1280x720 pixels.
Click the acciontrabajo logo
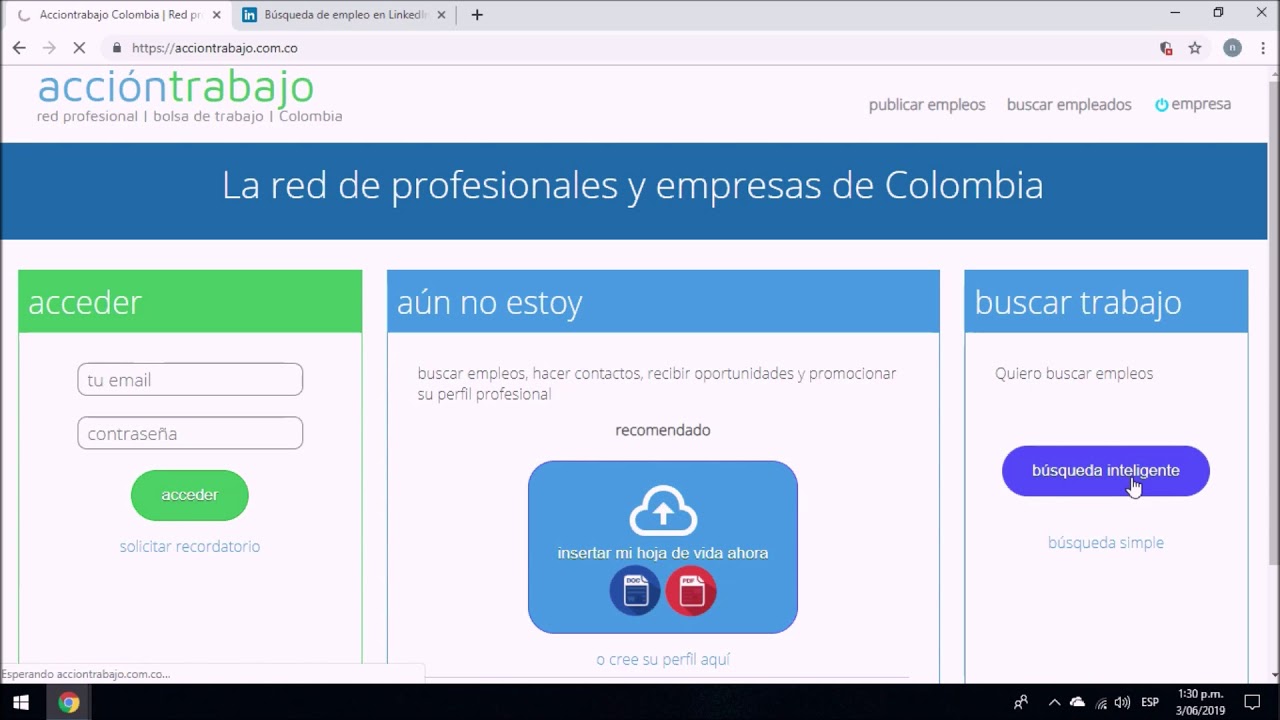coord(176,88)
